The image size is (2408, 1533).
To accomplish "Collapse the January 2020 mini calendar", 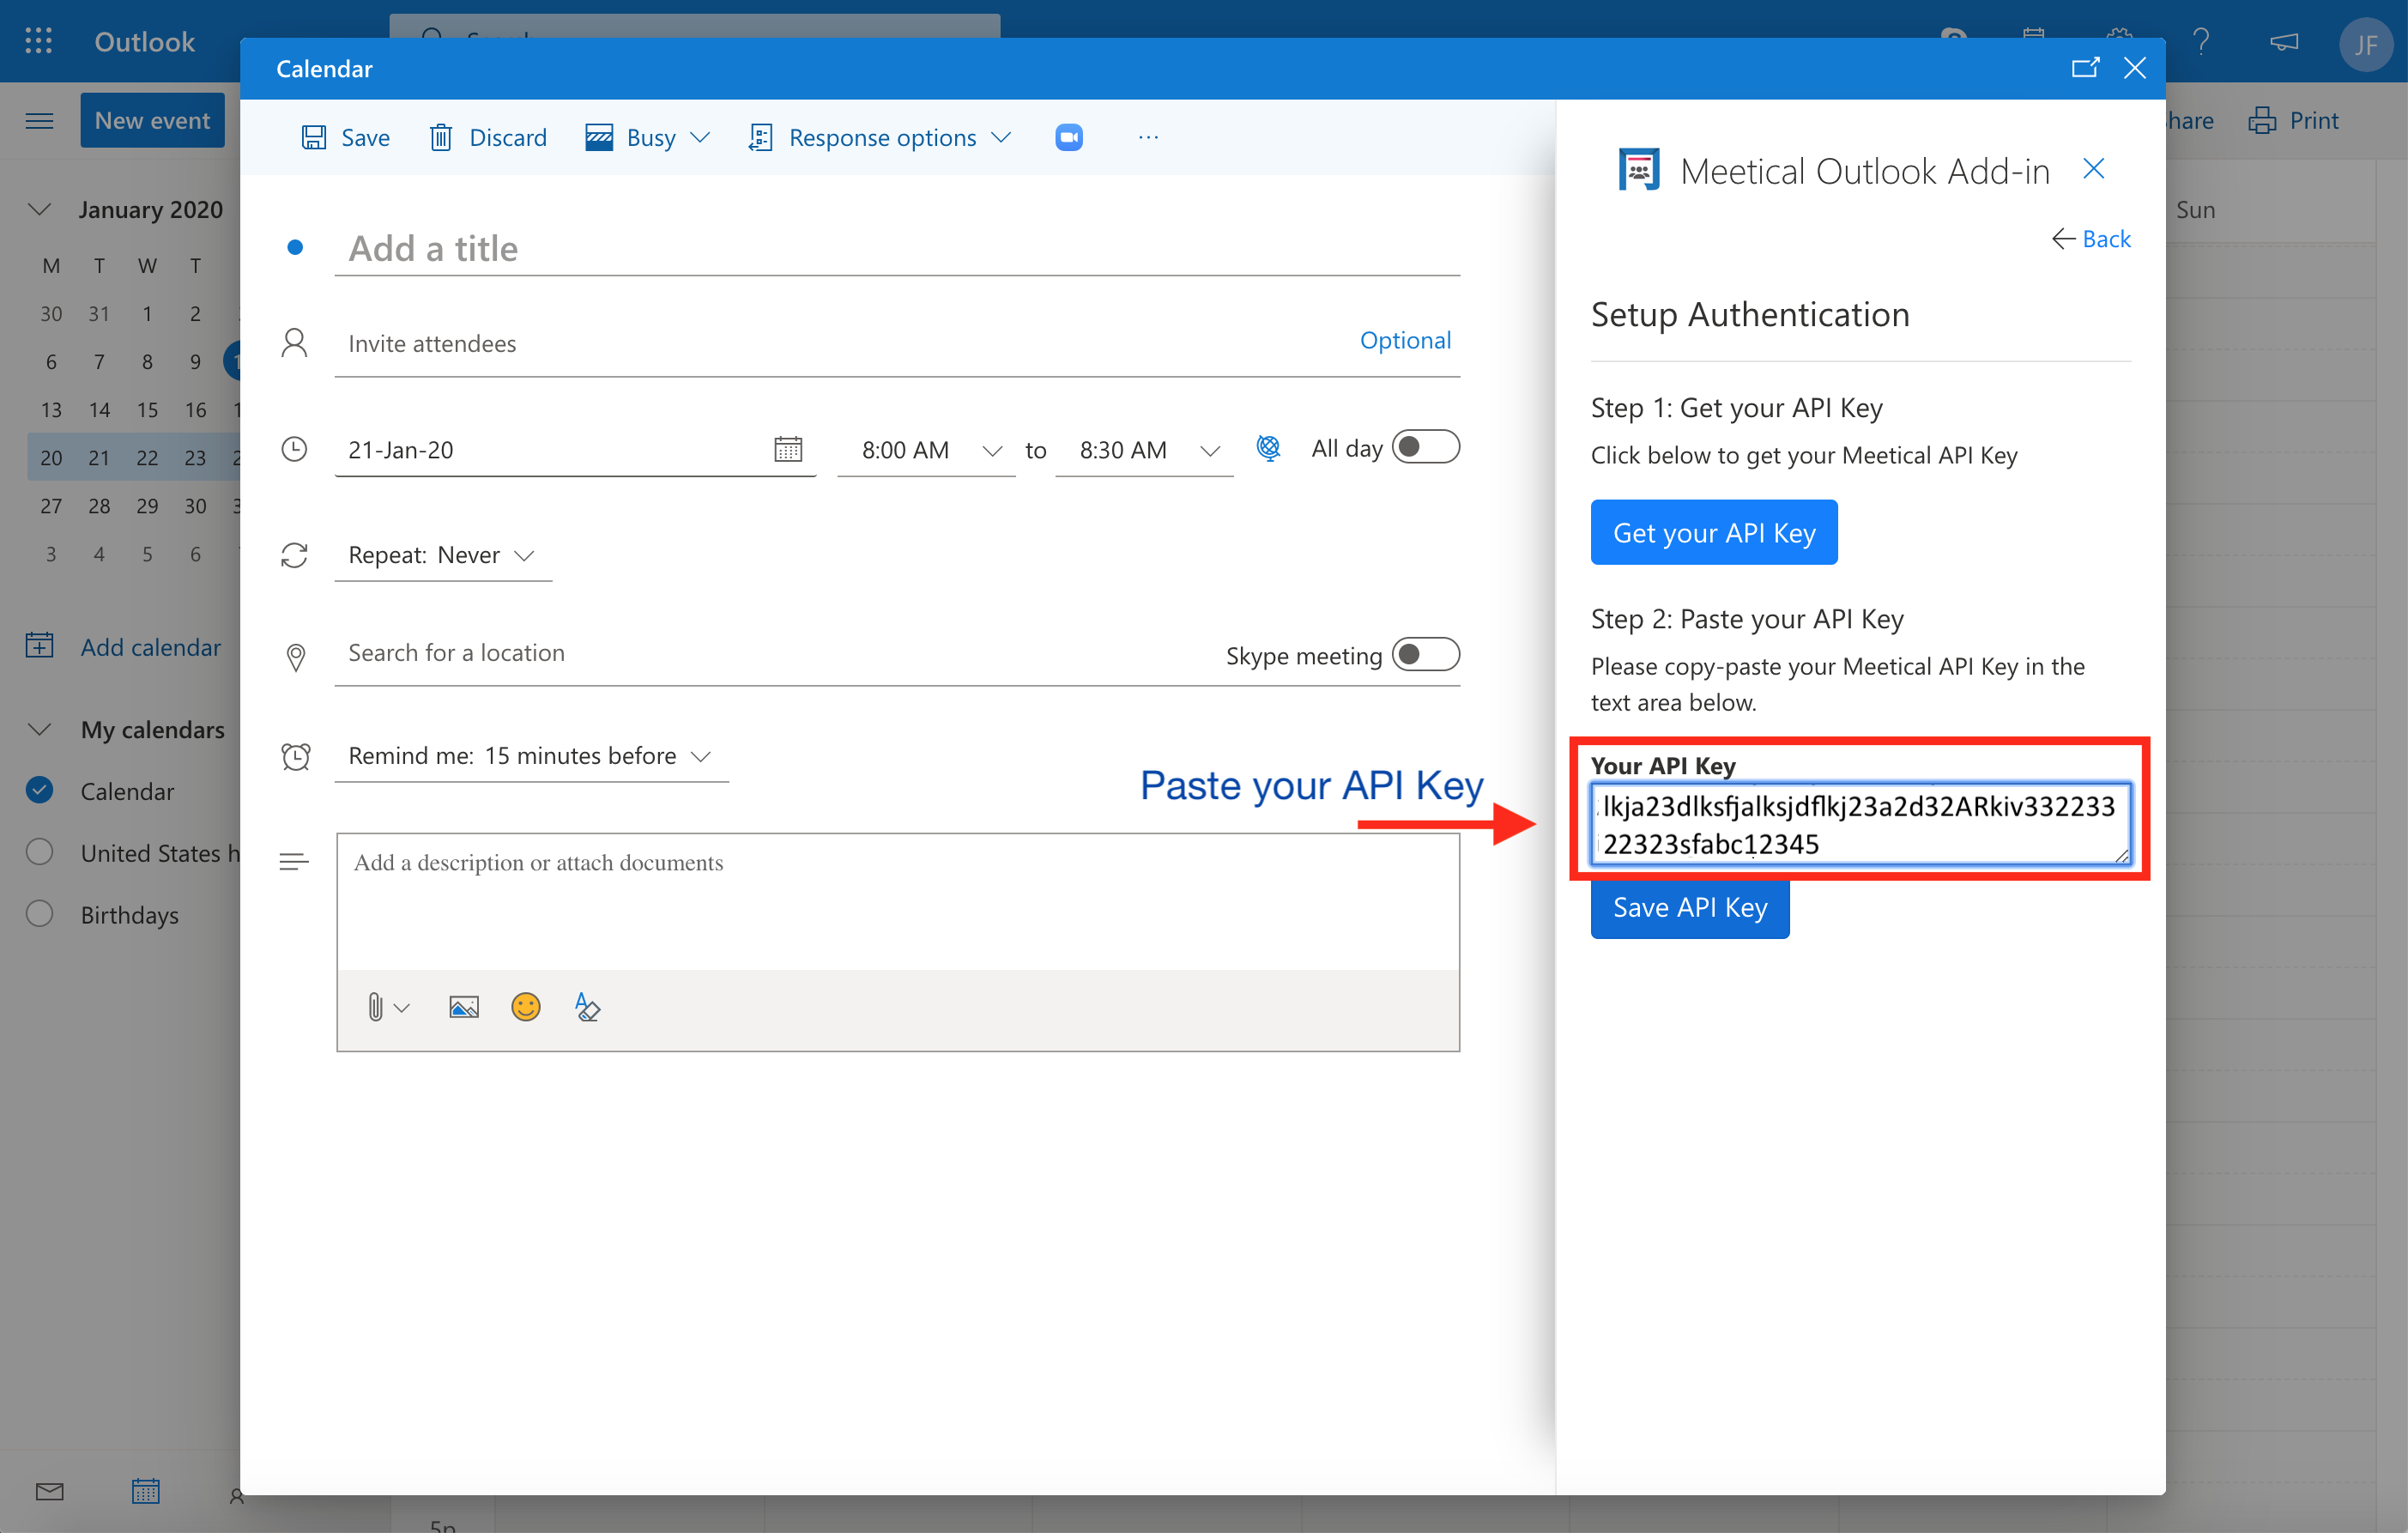I will coord(39,209).
